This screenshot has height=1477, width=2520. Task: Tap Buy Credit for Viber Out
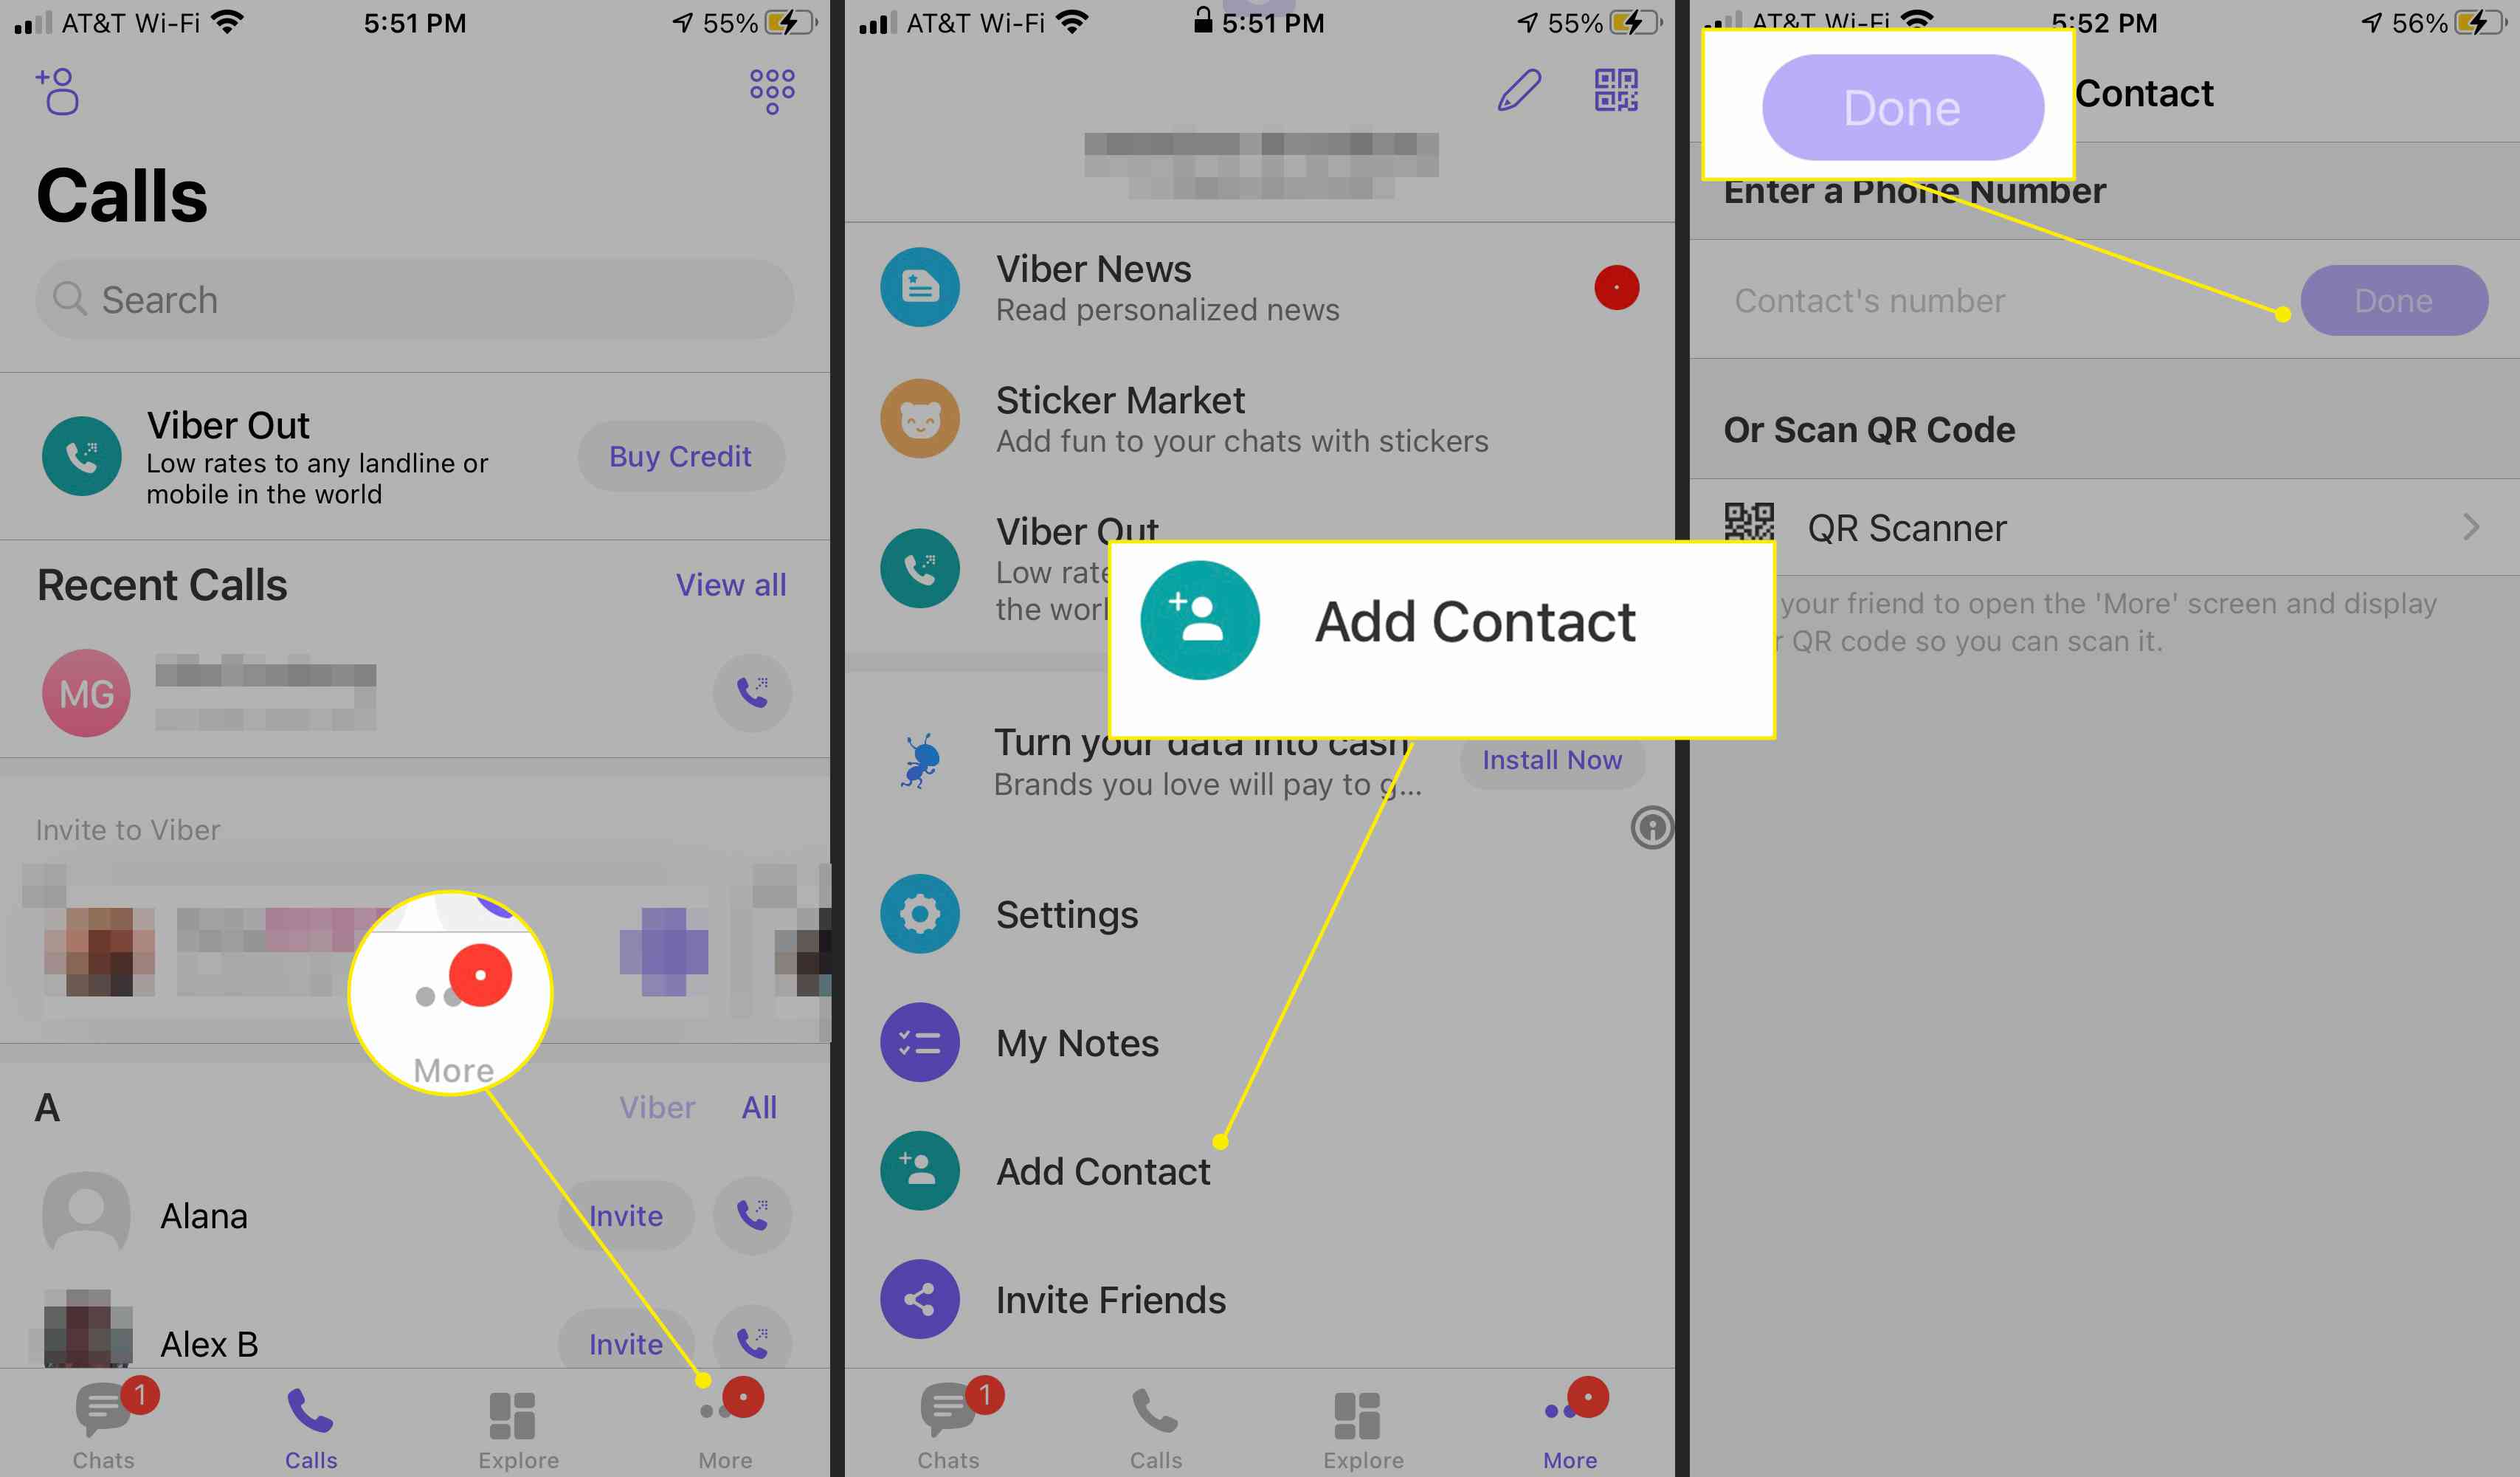tap(682, 455)
